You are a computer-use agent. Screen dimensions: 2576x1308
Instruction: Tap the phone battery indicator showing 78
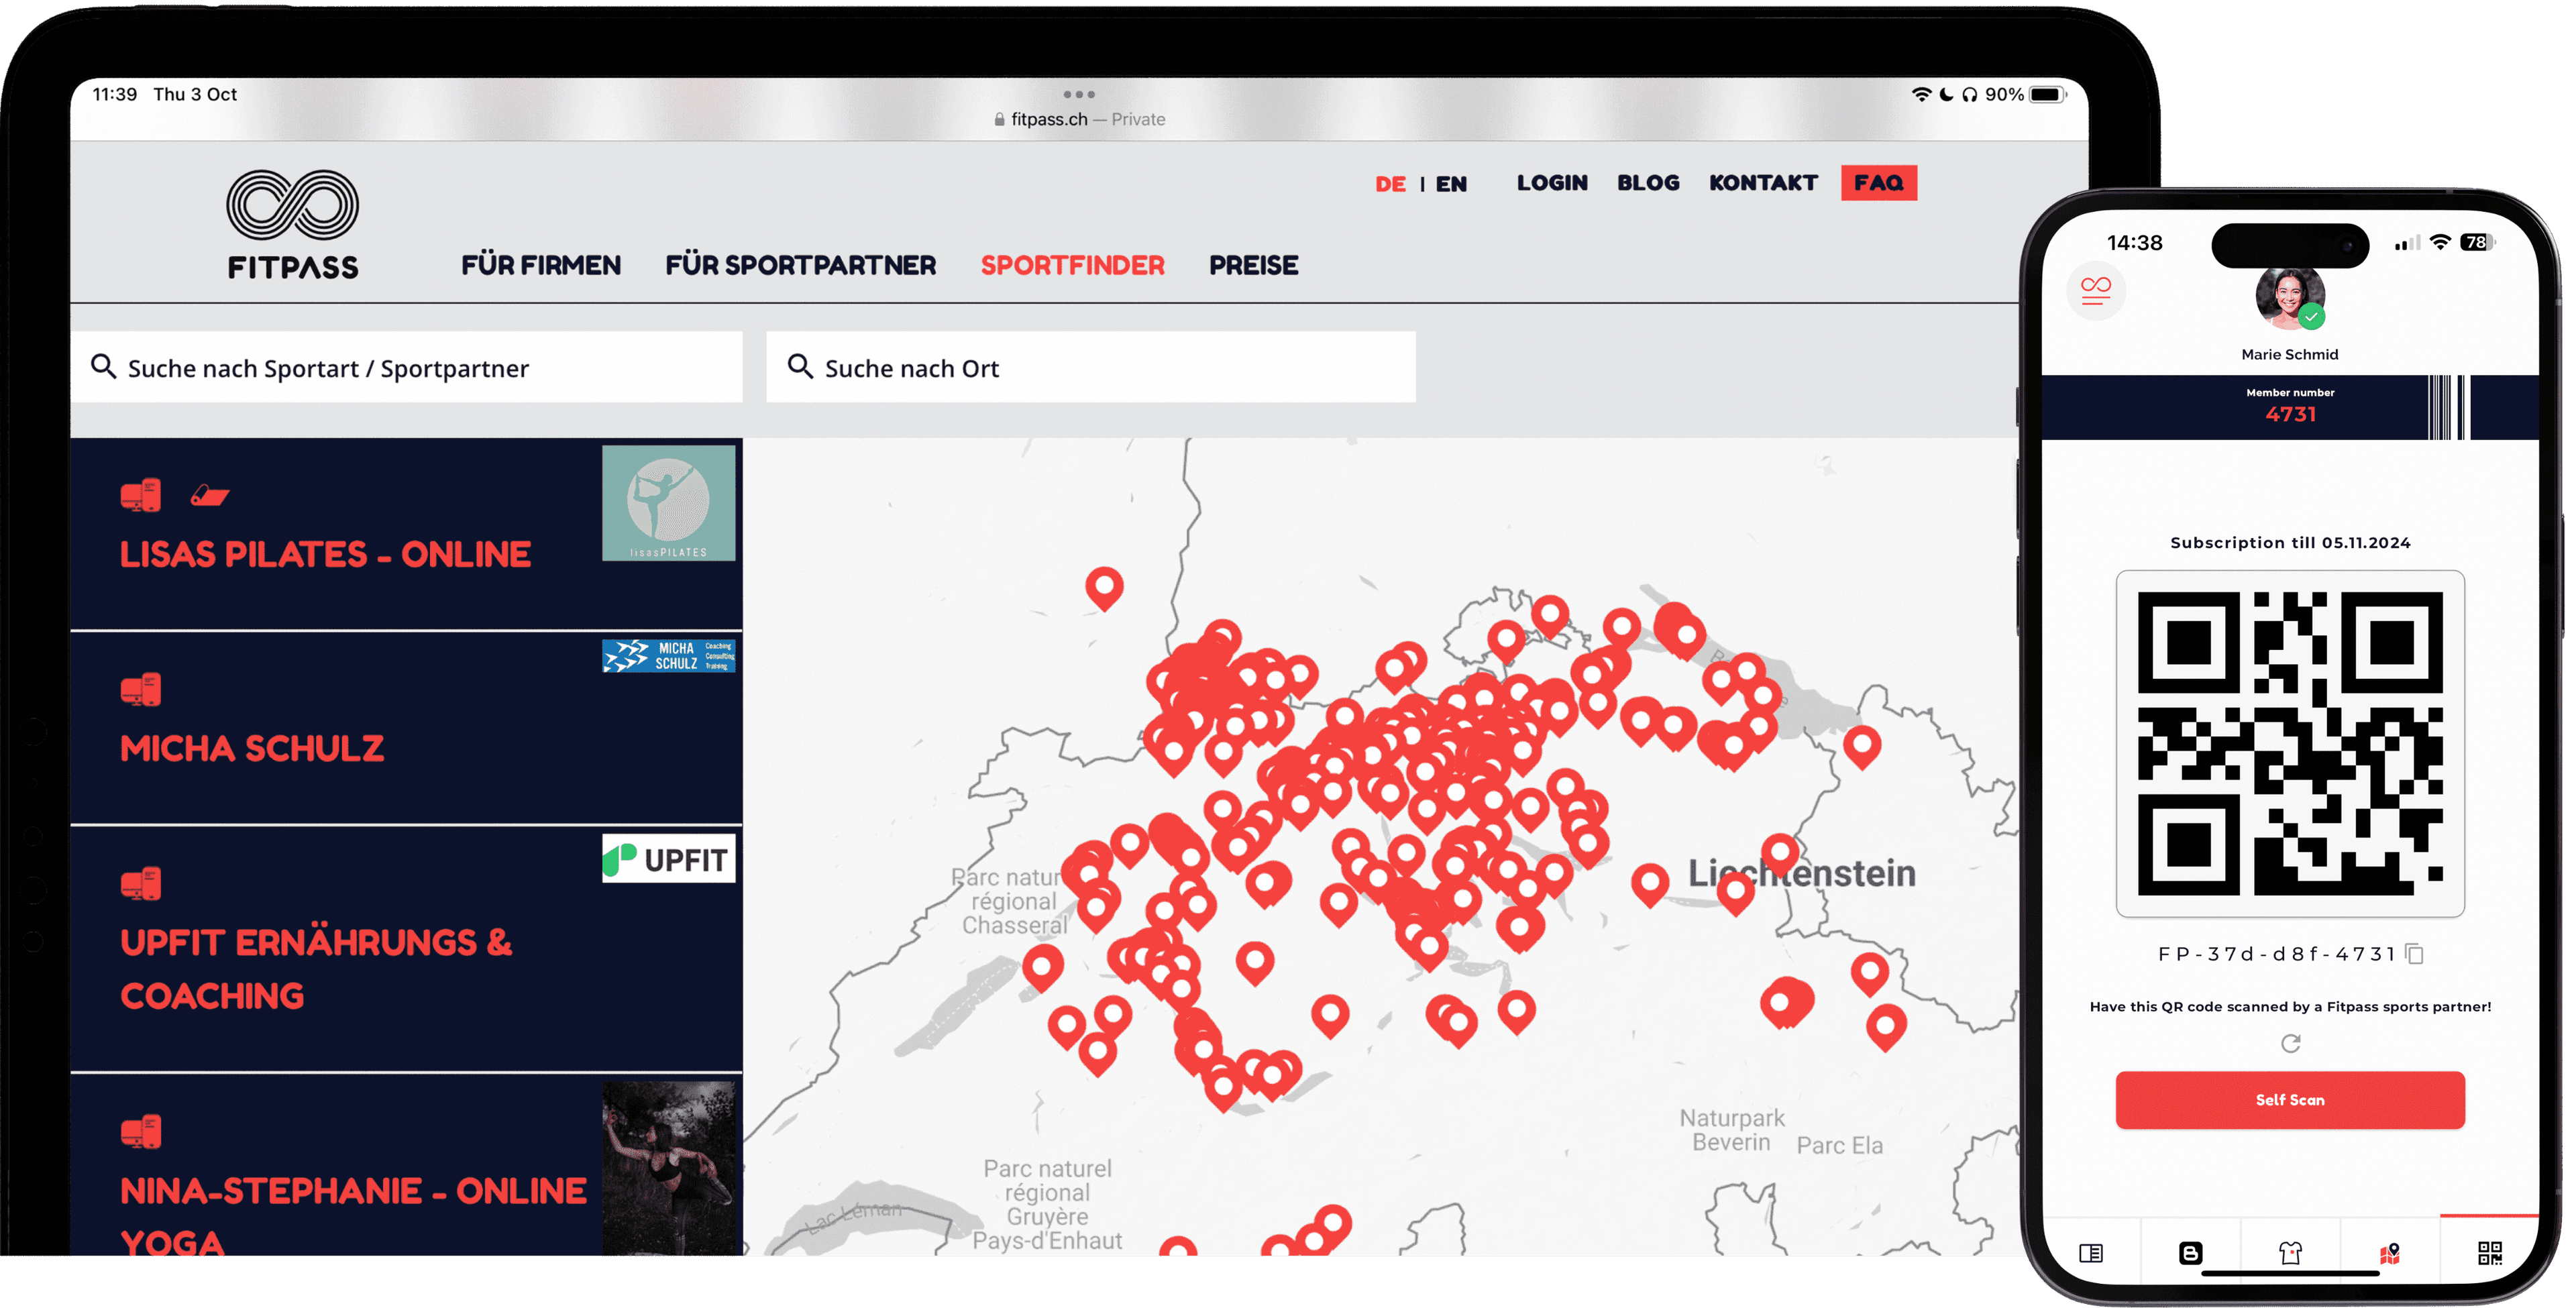2478,243
